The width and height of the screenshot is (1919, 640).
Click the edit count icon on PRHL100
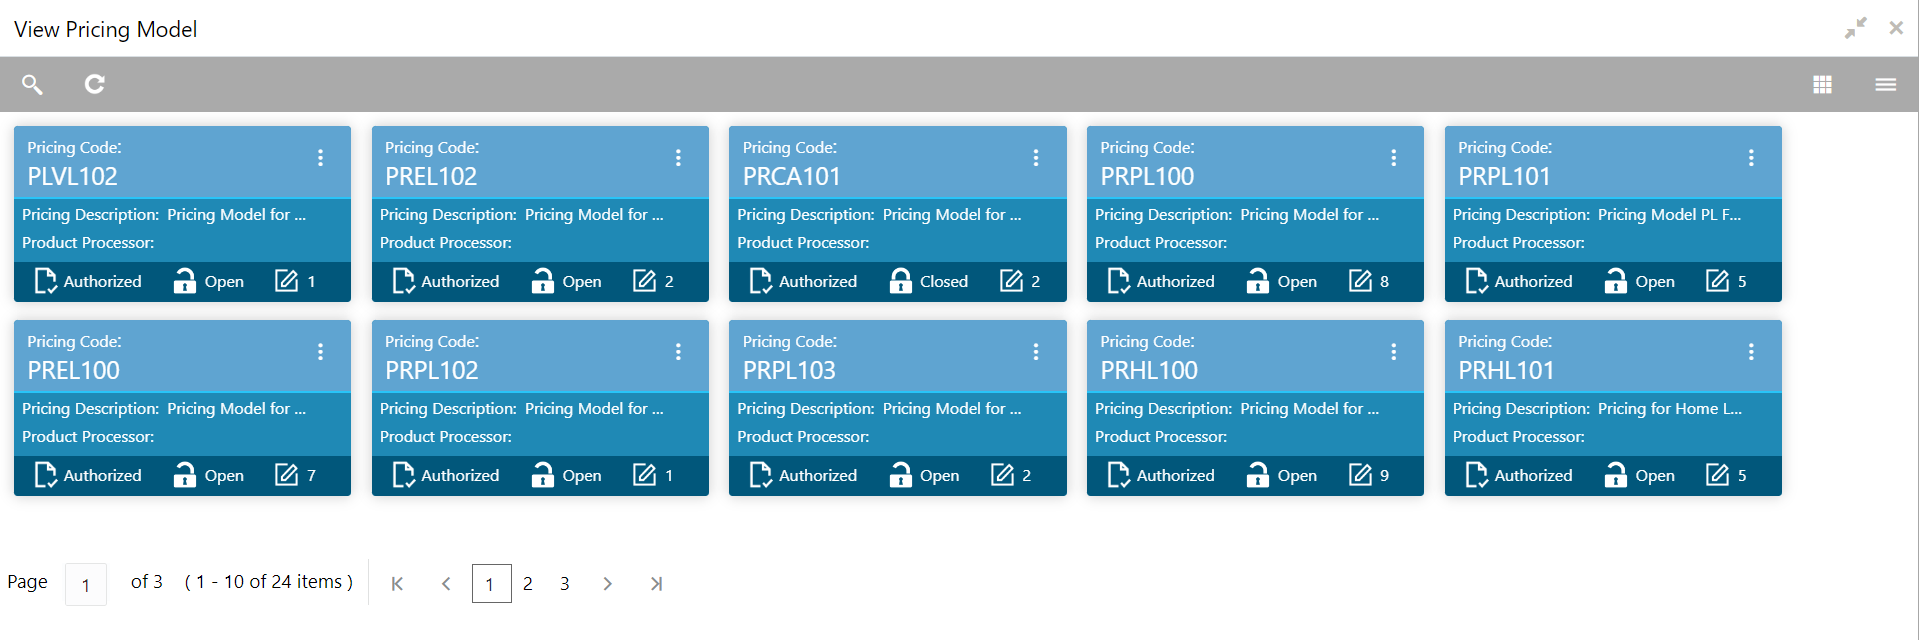[1360, 475]
